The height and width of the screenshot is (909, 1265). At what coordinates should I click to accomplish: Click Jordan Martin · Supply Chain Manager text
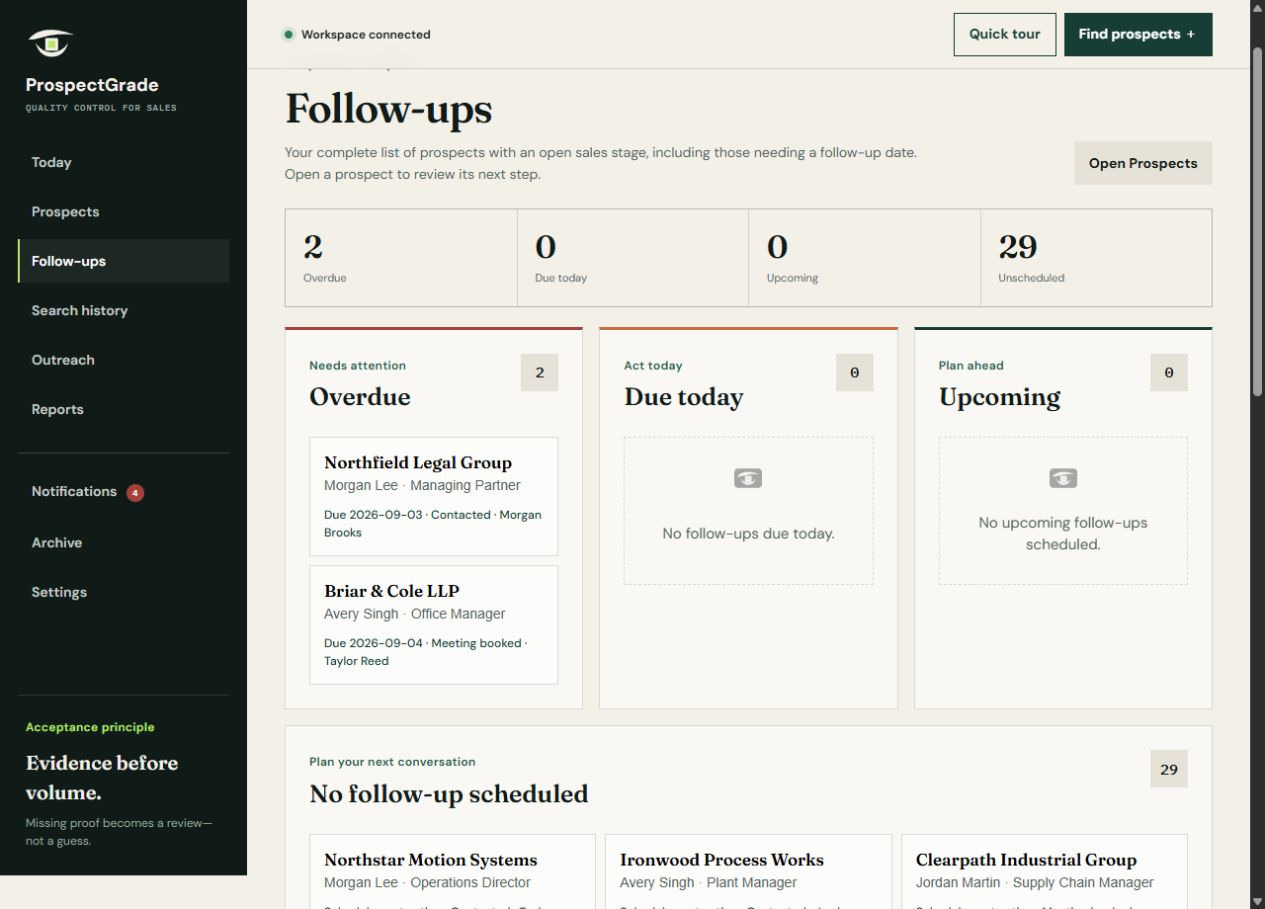[1035, 883]
